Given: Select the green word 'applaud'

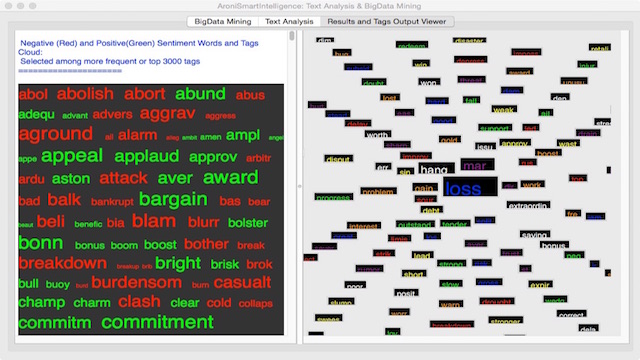Looking at the screenshot, I should click(147, 156).
